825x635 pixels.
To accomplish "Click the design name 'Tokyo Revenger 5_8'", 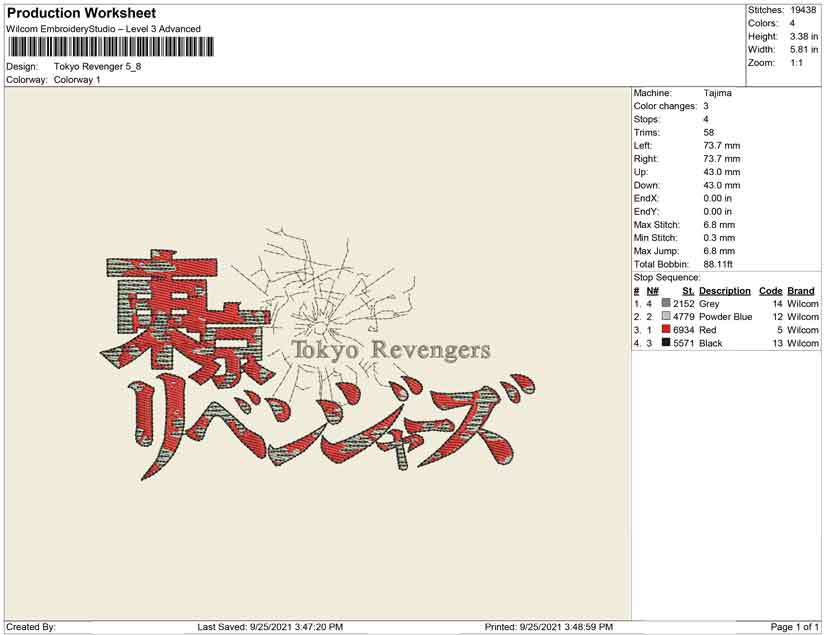I will 97,66.
